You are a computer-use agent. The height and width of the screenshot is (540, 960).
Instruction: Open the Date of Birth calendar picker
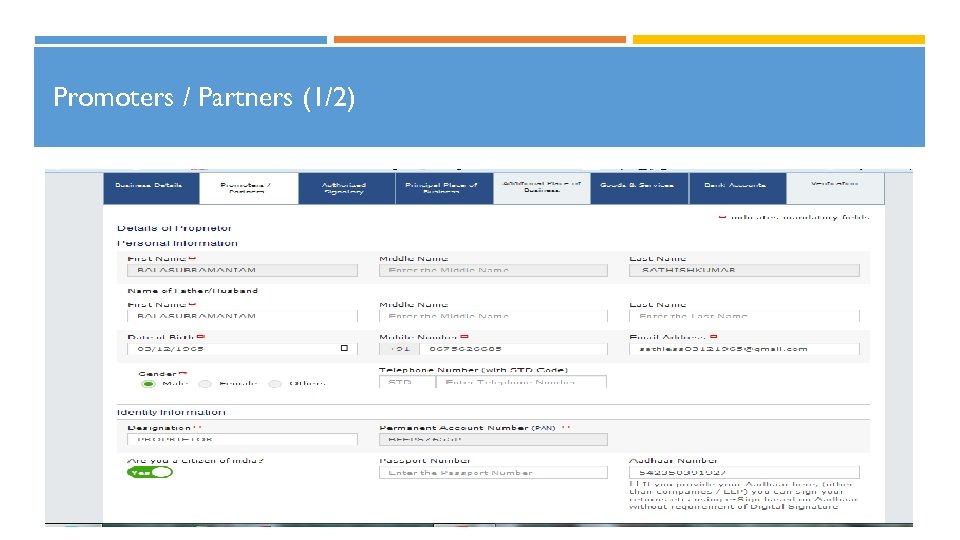coord(344,348)
